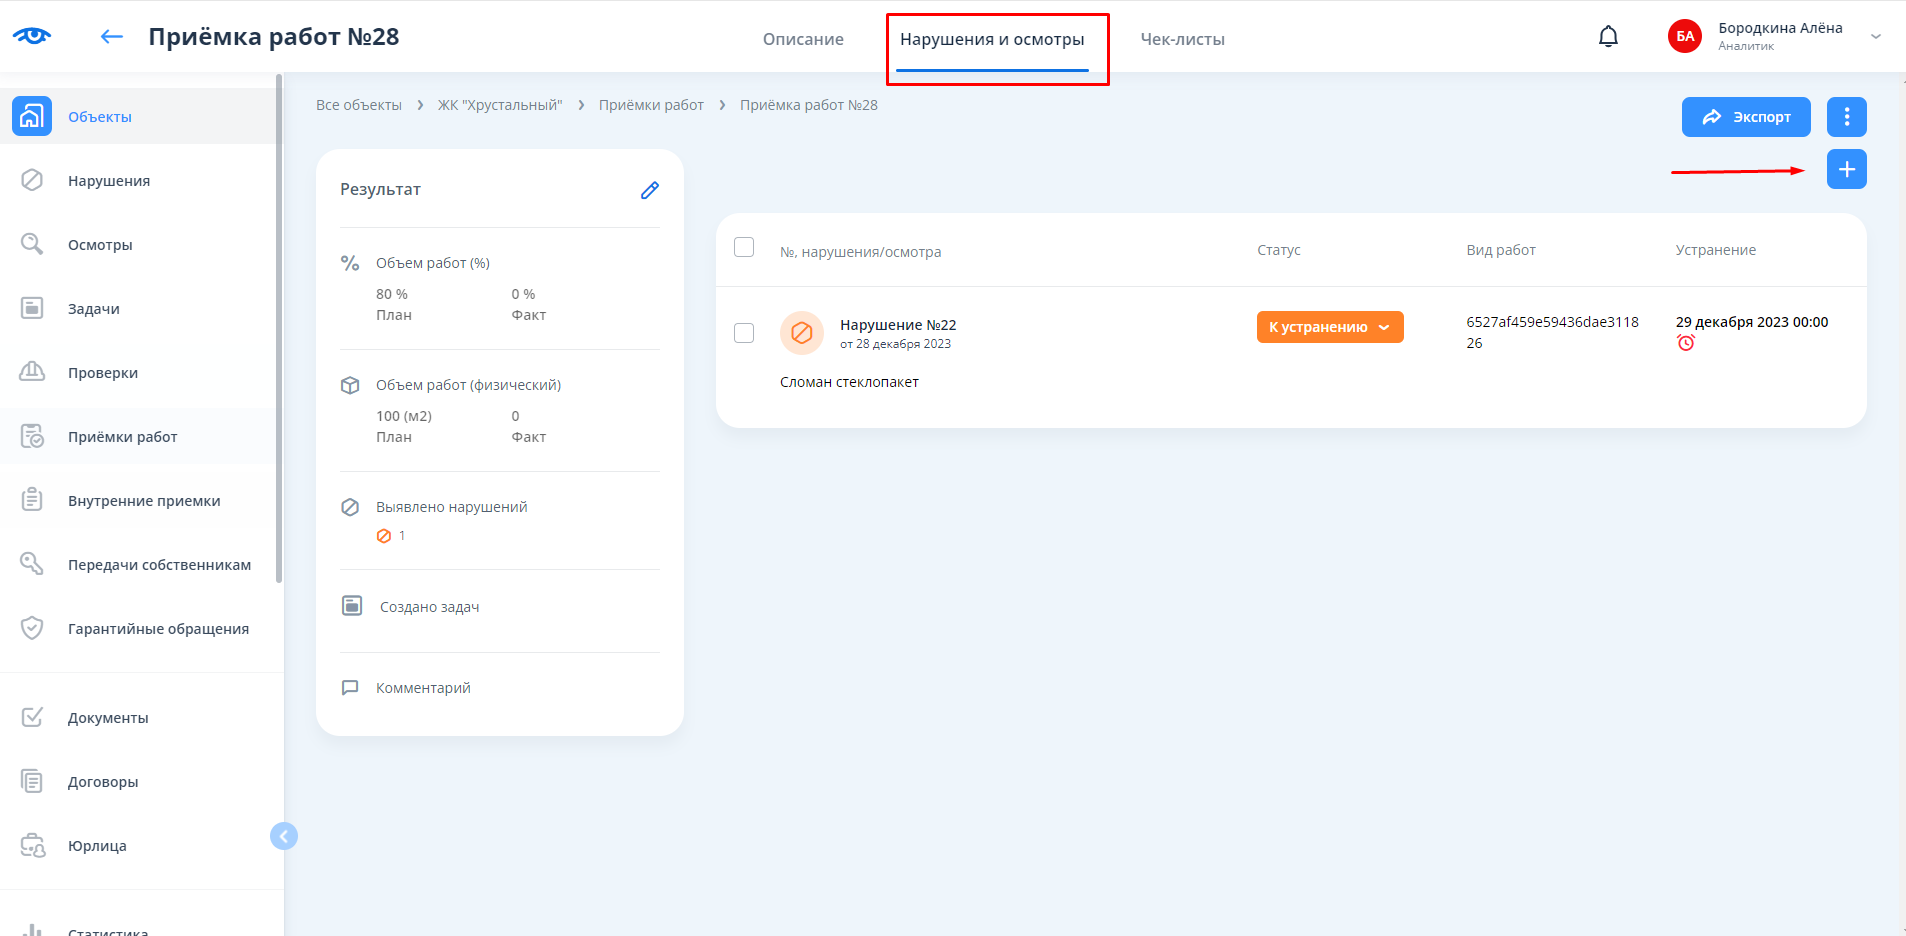Click the Экспорт button
This screenshot has width=1906, height=936.
tap(1745, 117)
